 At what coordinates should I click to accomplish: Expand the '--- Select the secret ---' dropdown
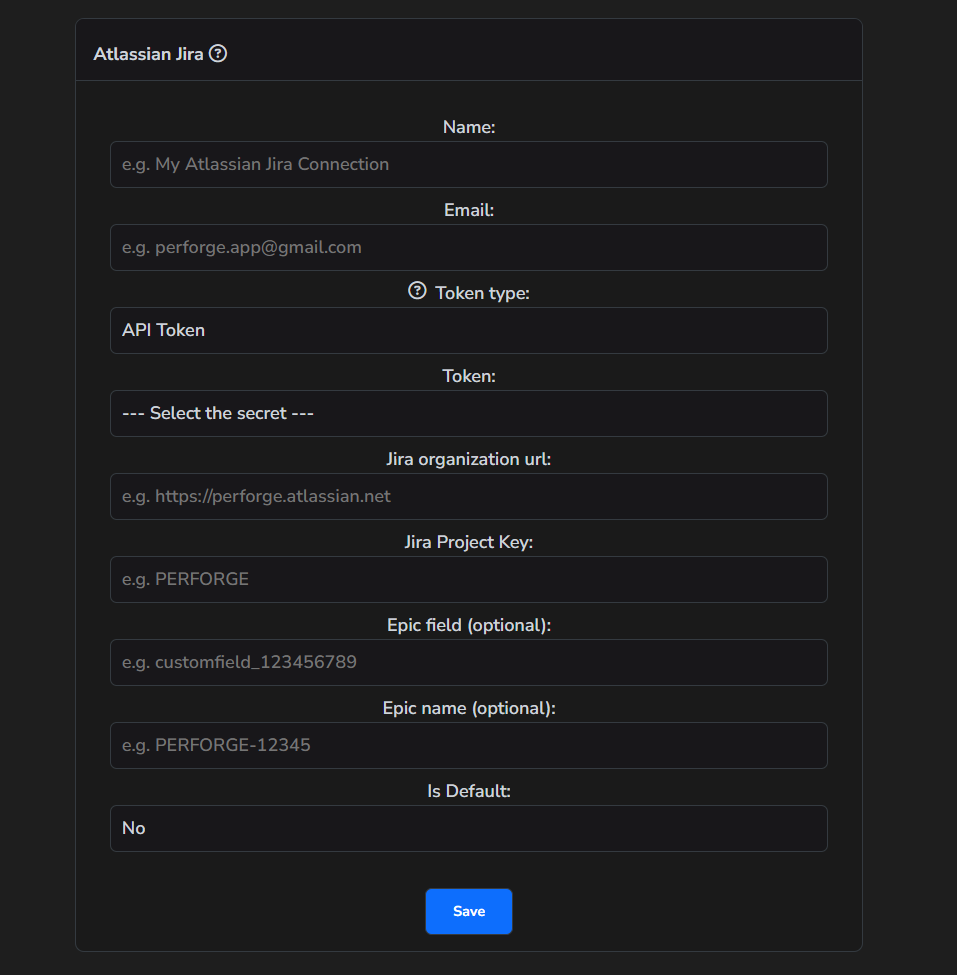[468, 413]
